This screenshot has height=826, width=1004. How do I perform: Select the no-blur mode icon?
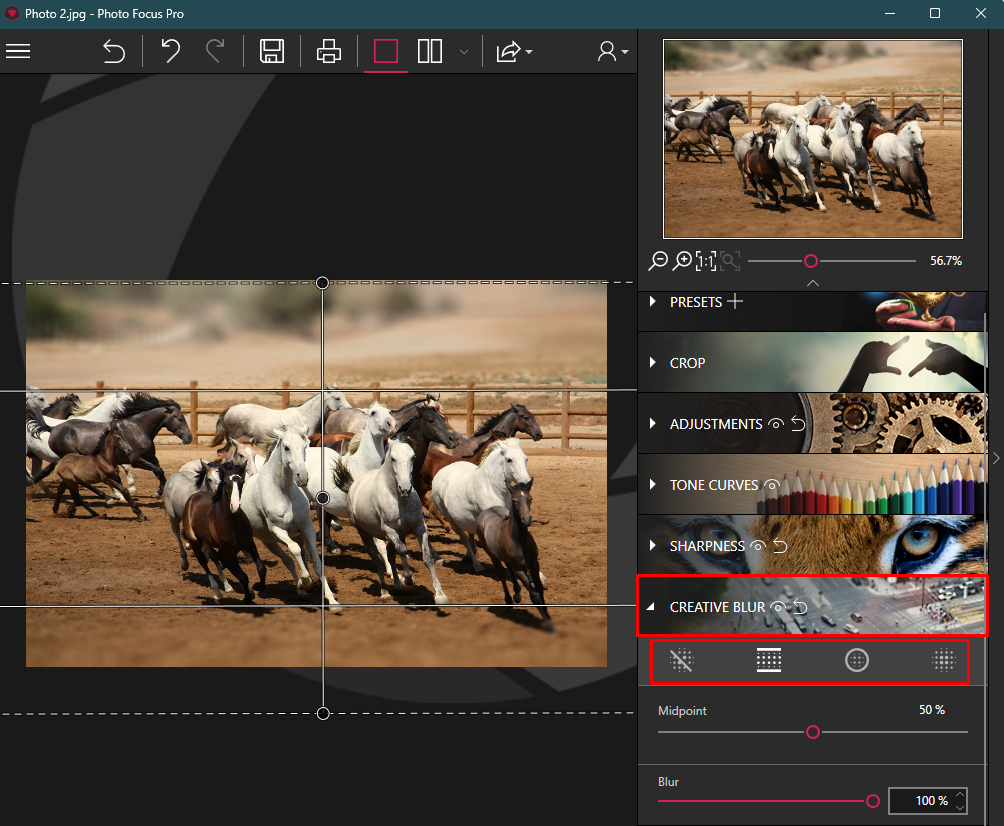click(x=681, y=660)
